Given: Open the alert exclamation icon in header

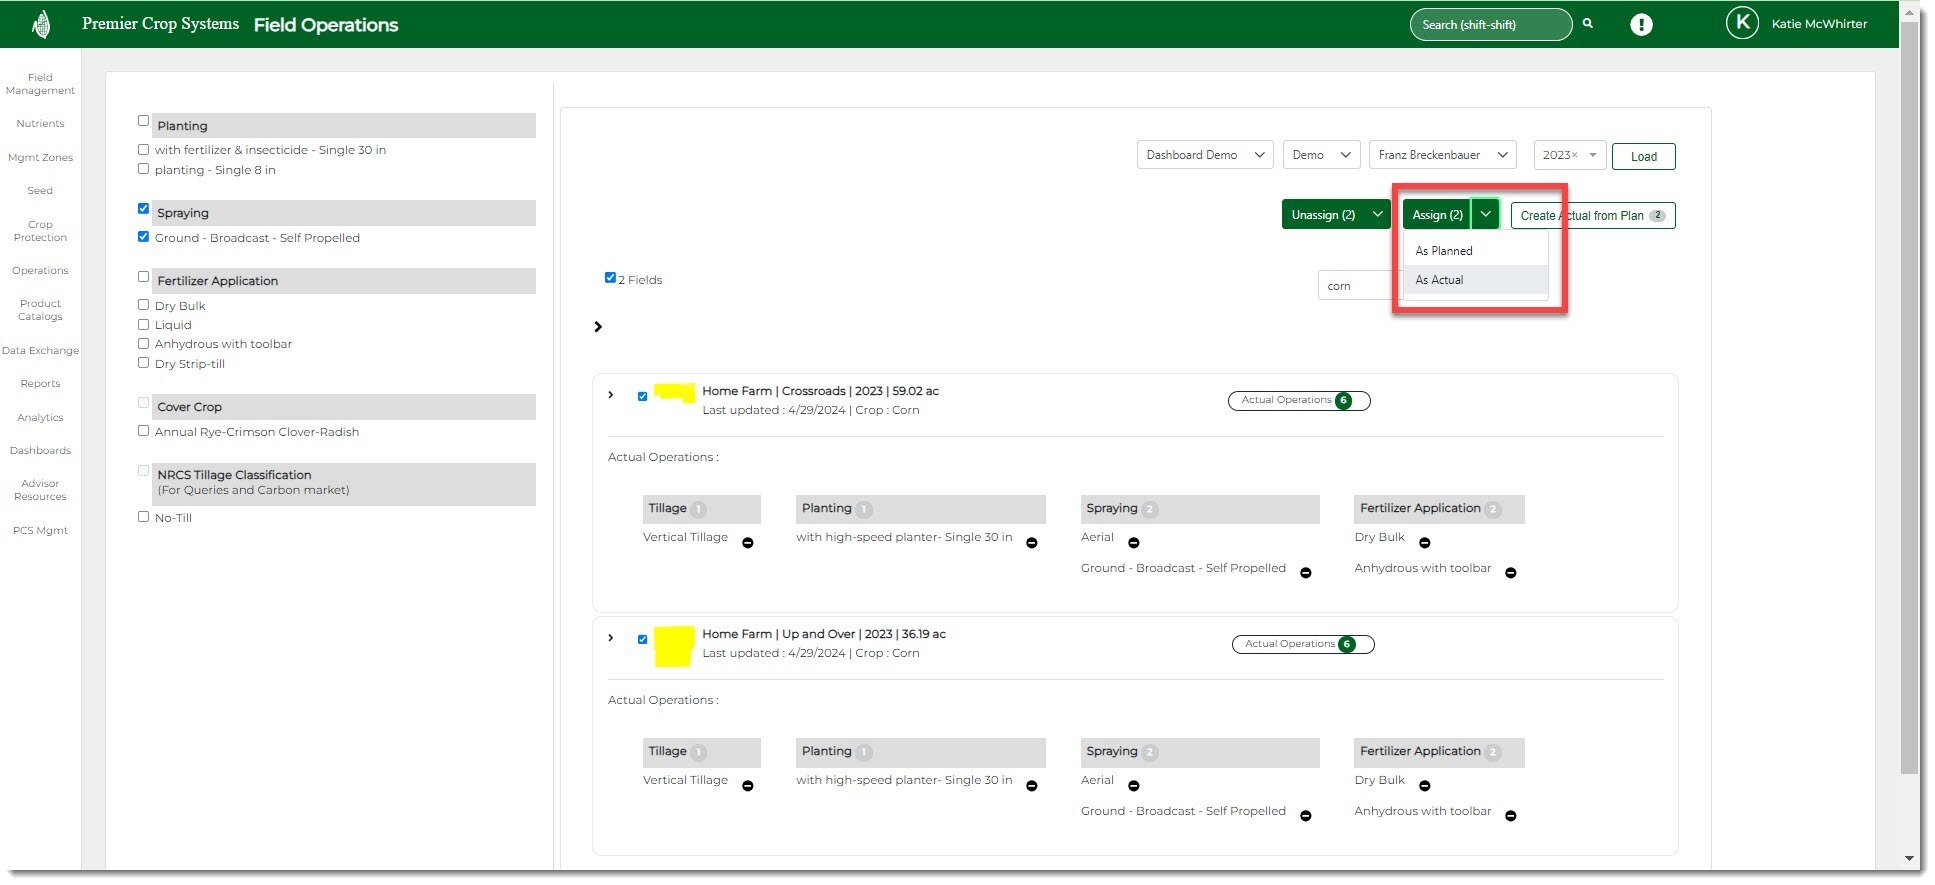Looking at the screenshot, I should pos(1641,25).
